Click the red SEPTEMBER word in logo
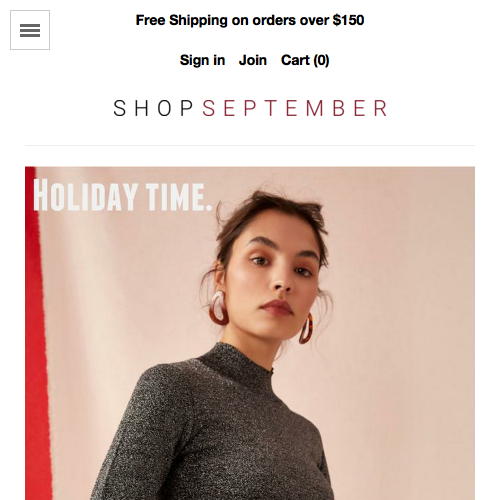 (295, 108)
